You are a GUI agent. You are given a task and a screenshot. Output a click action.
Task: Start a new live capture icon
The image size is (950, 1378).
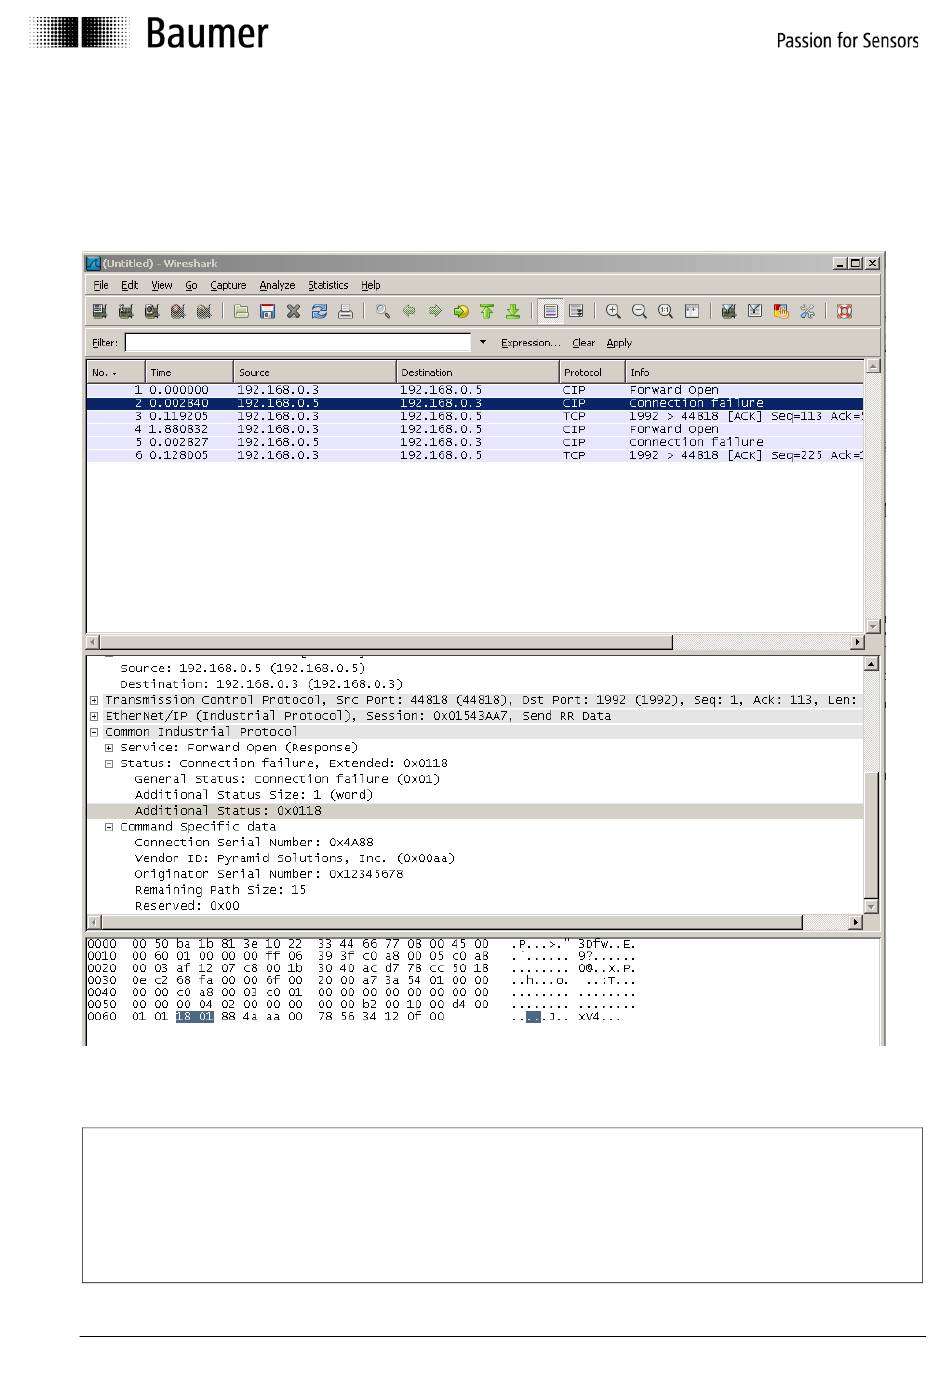151,311
